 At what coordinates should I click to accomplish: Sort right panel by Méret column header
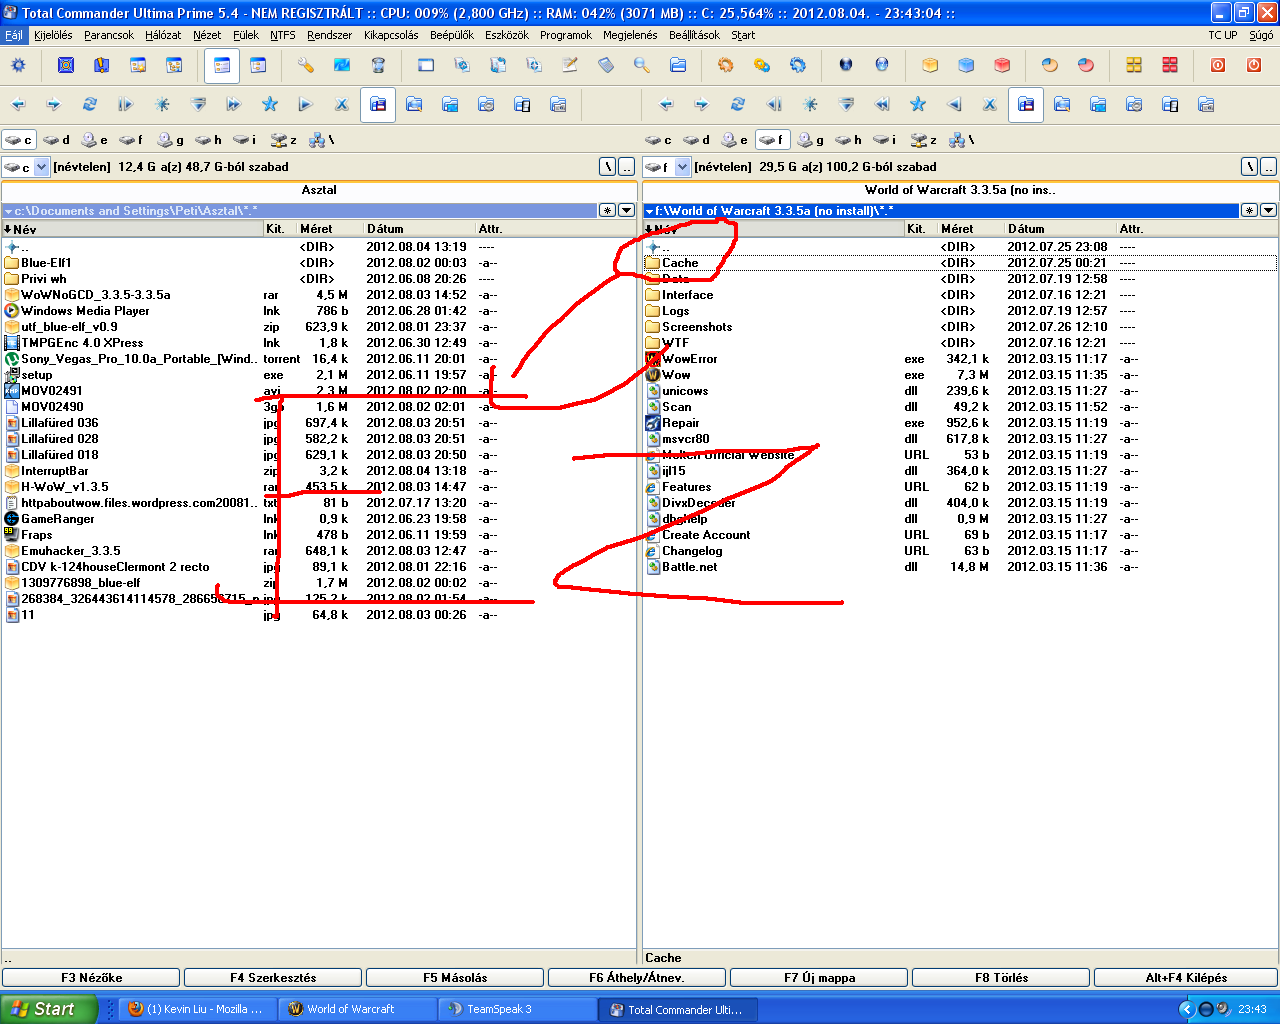pyautogui.click(x=971, y=229)
